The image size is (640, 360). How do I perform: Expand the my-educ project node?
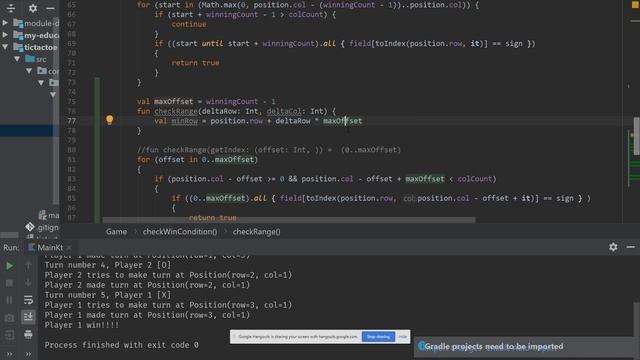pyautogui.click(x=5, y=35)
